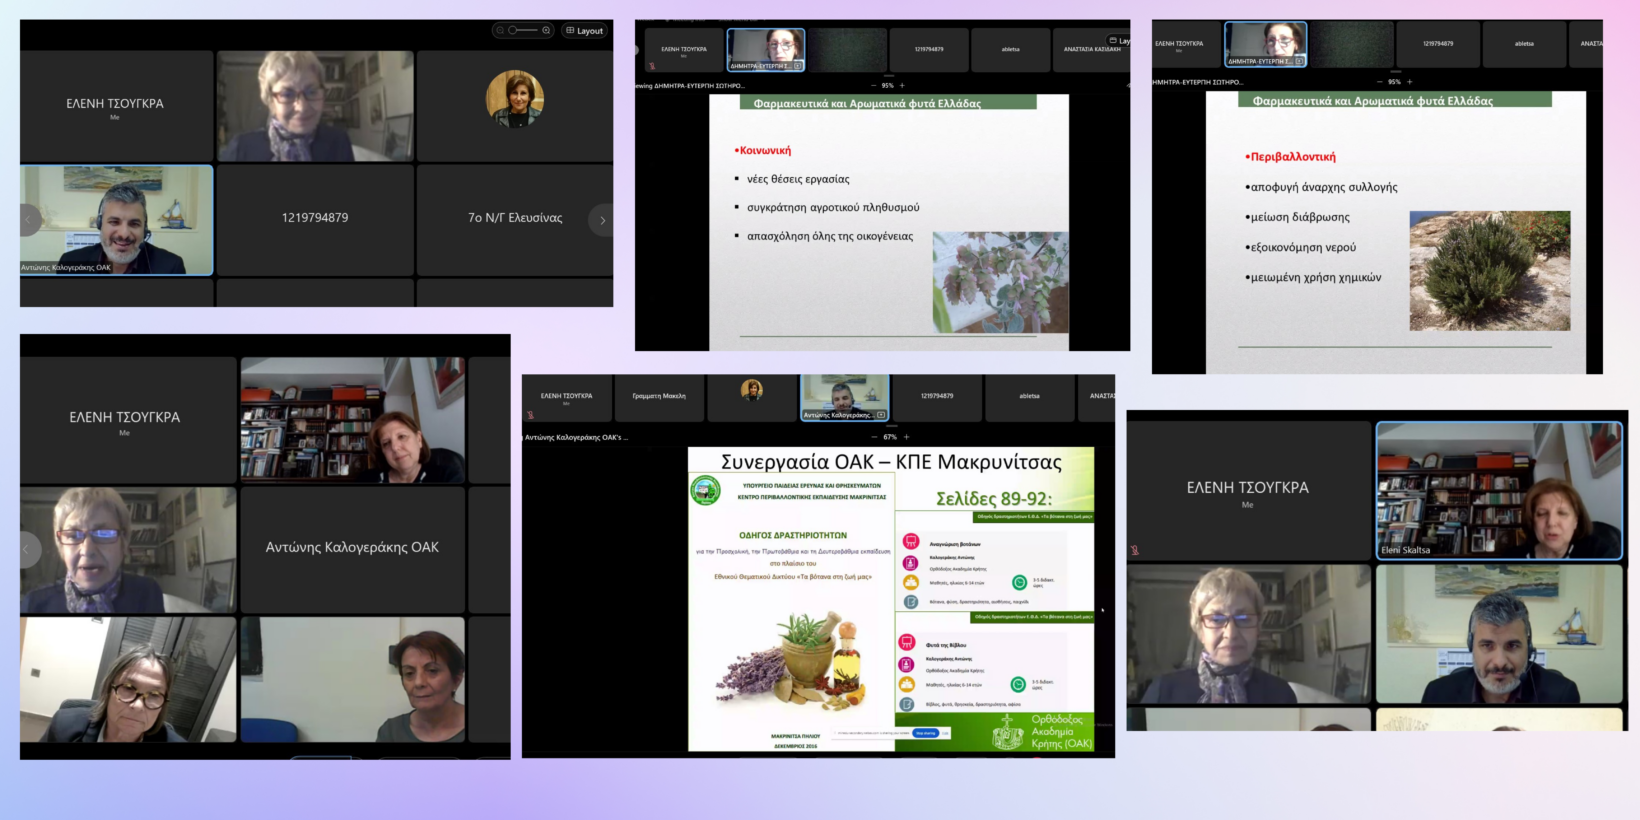The image size is (1640, 820).
Task: Click plus zoom icon in Περιβαλλοντική slide window
Action: (x=1409, y=82)
